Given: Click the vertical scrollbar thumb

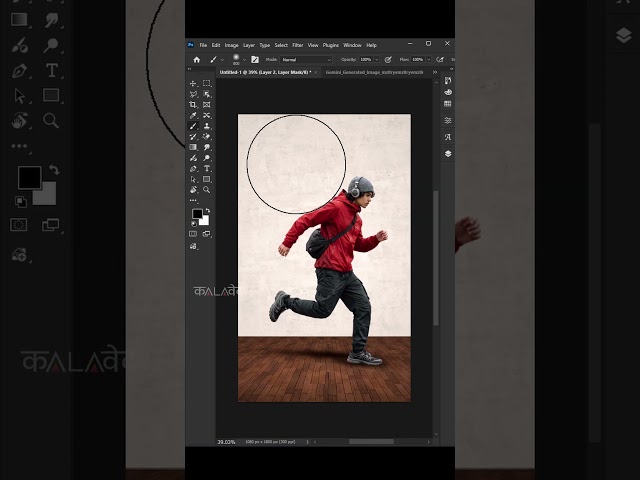Looking at the screenshot, I should click(x=436, y=258).
